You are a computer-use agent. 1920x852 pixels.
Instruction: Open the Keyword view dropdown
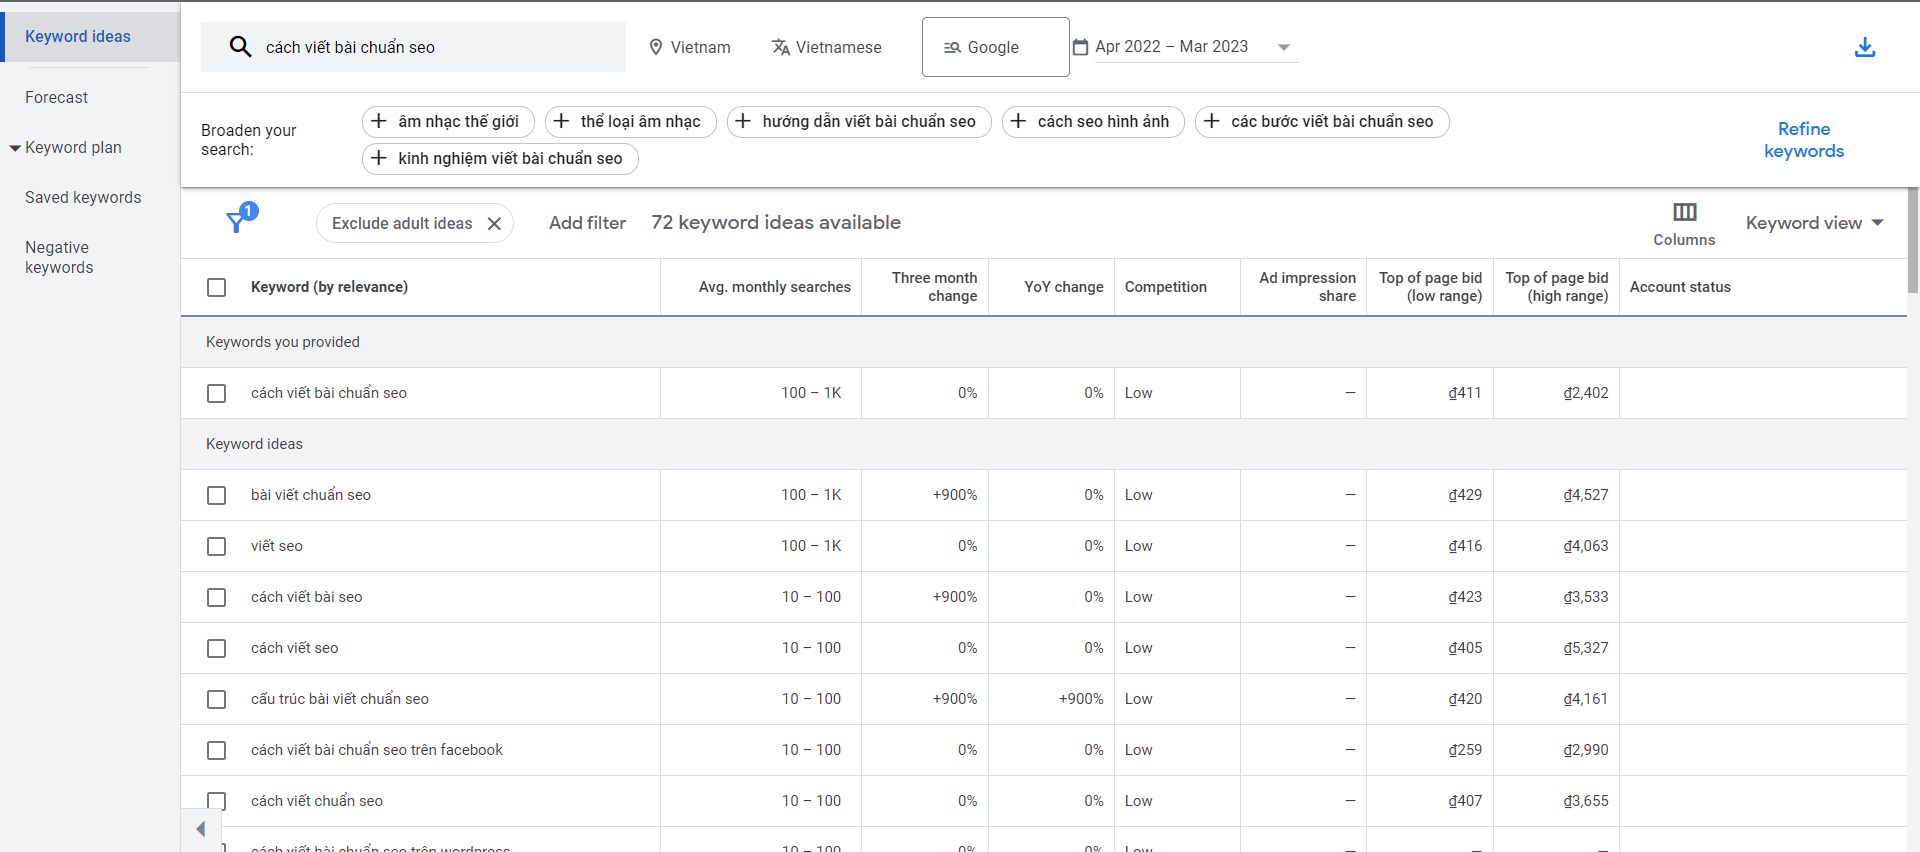pyautogui.click(x=1814, y=223)
